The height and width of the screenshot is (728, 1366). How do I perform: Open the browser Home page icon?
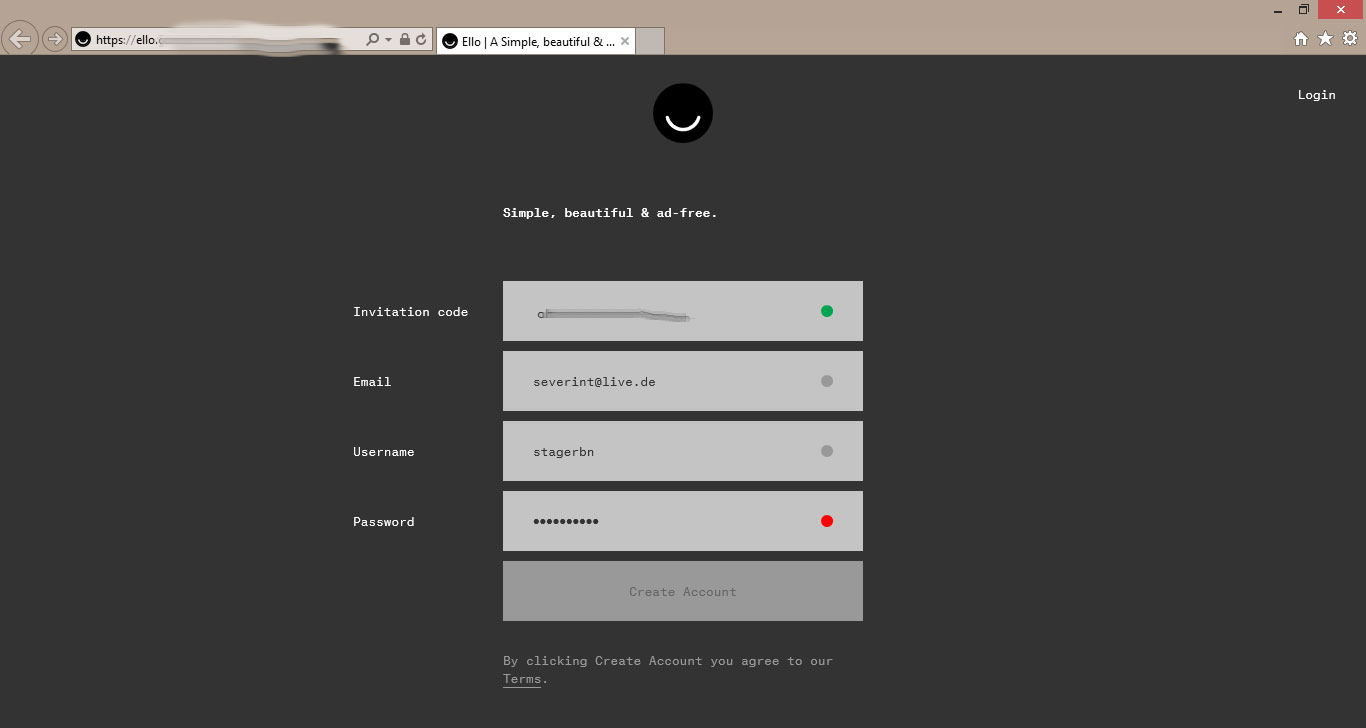pyautogui.click(x=1301, y=38)
